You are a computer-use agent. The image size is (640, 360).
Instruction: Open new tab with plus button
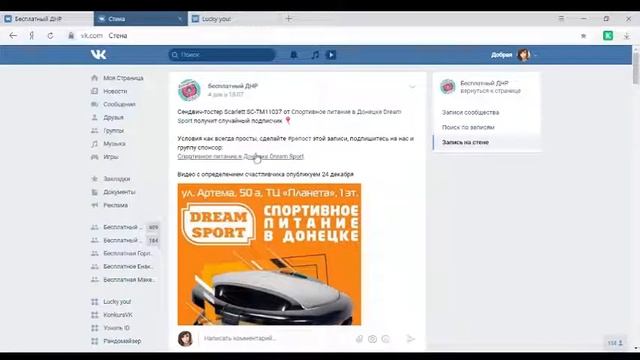(289, 19)
